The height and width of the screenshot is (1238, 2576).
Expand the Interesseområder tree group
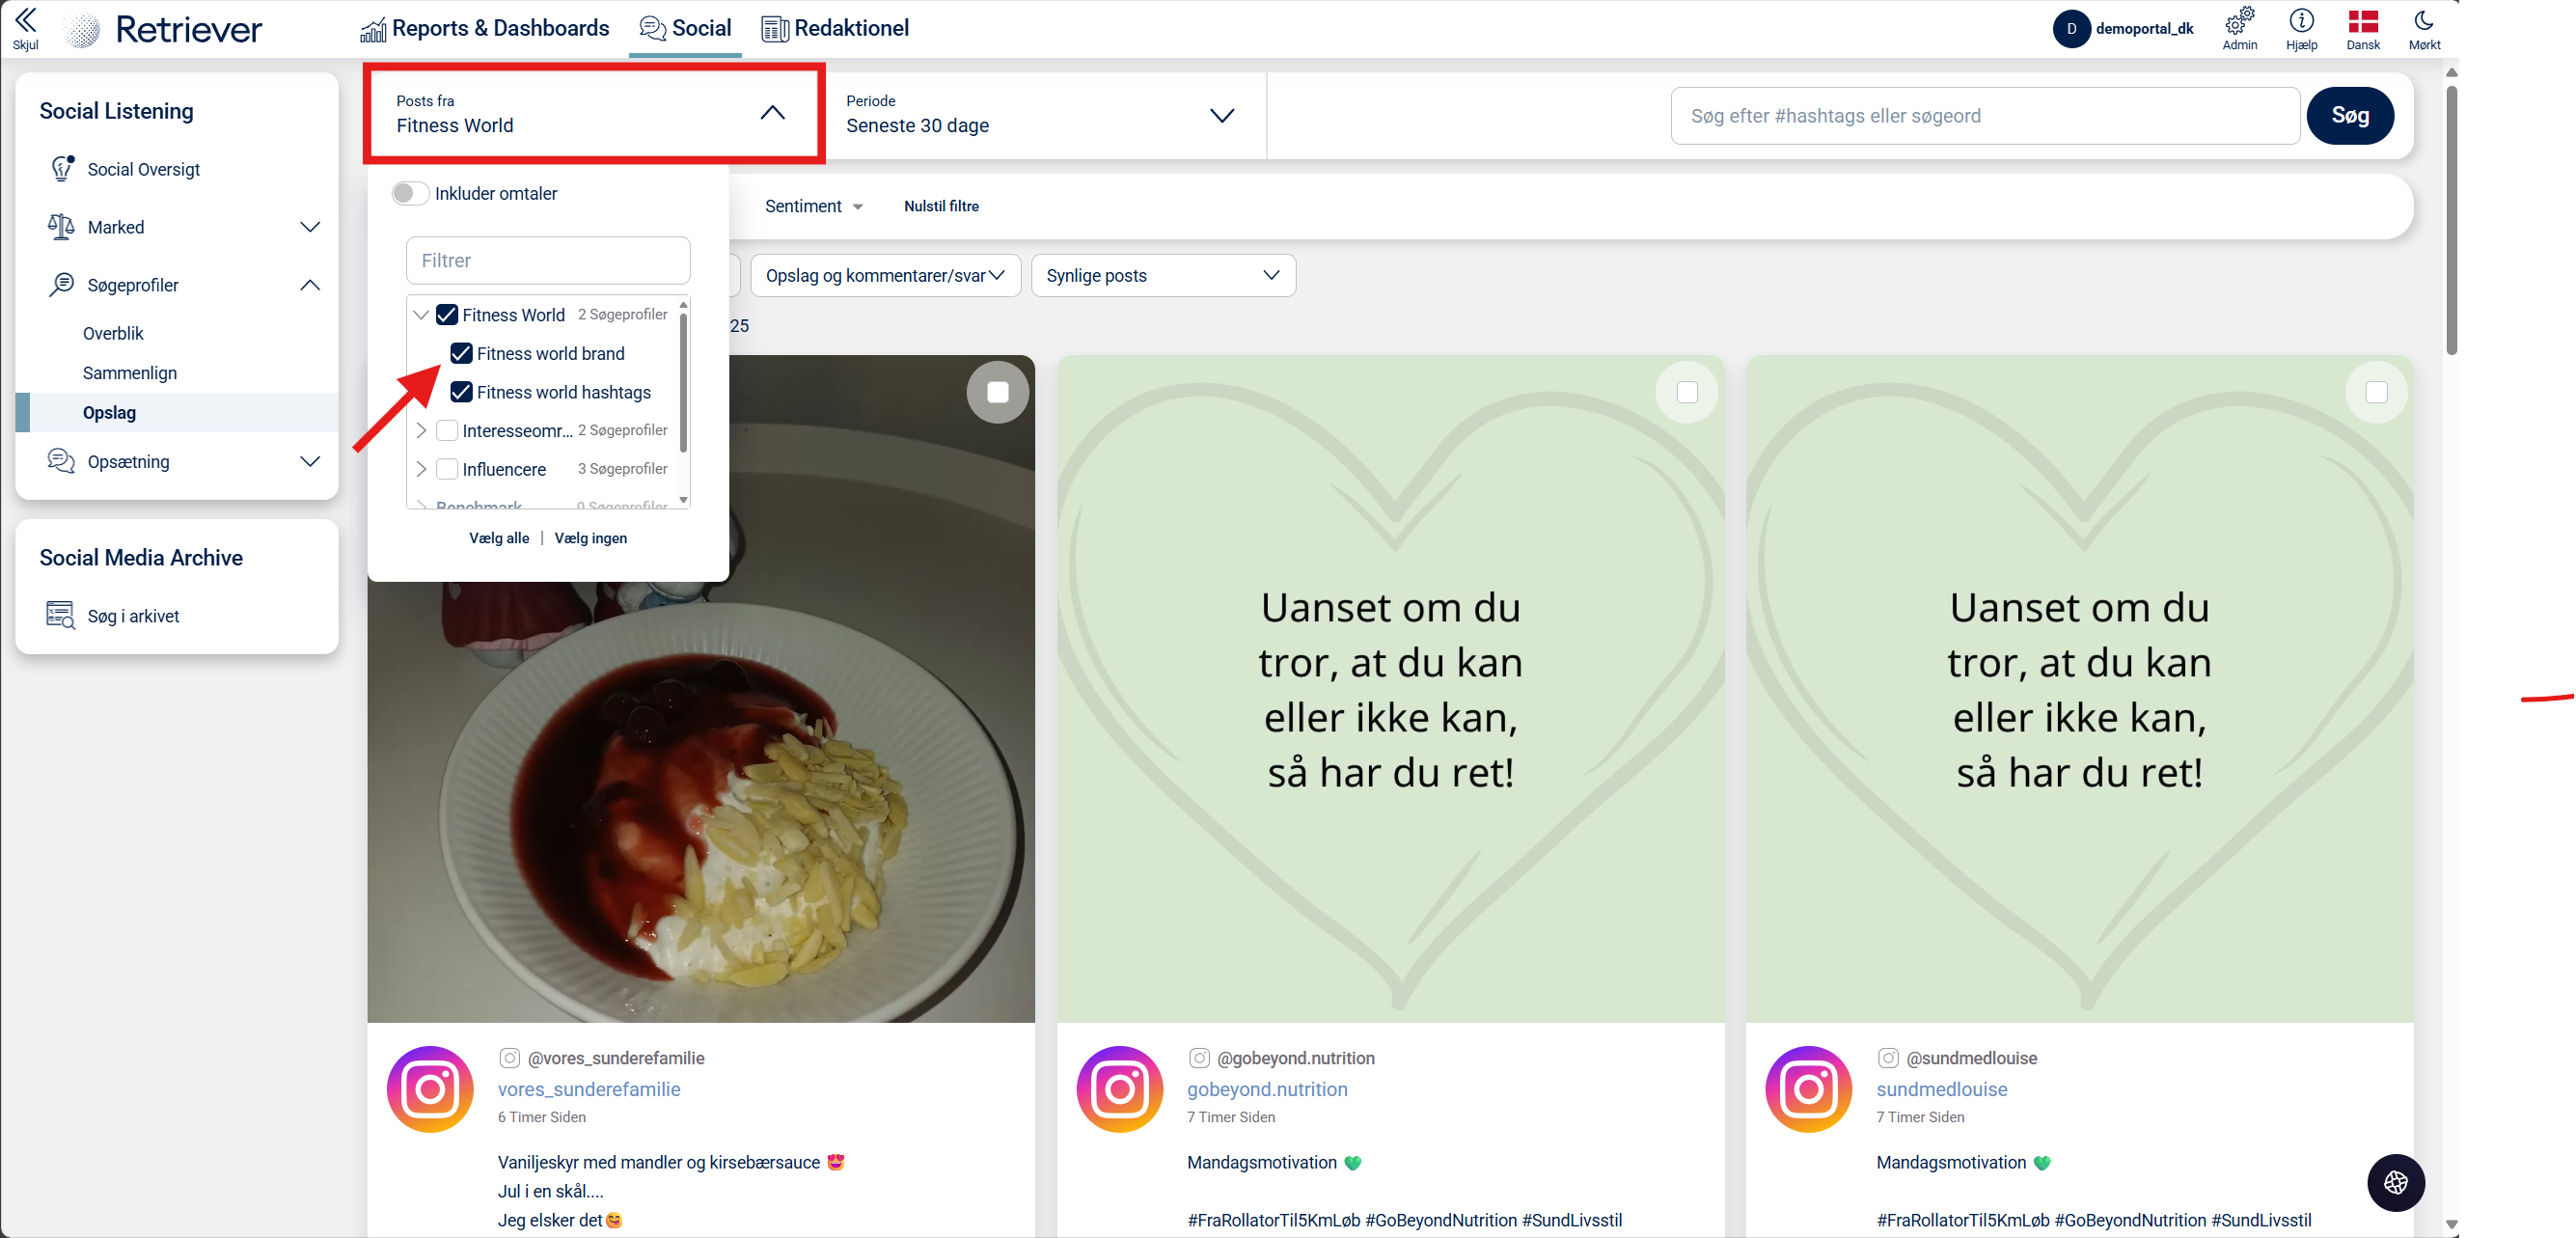click(421, 431)
